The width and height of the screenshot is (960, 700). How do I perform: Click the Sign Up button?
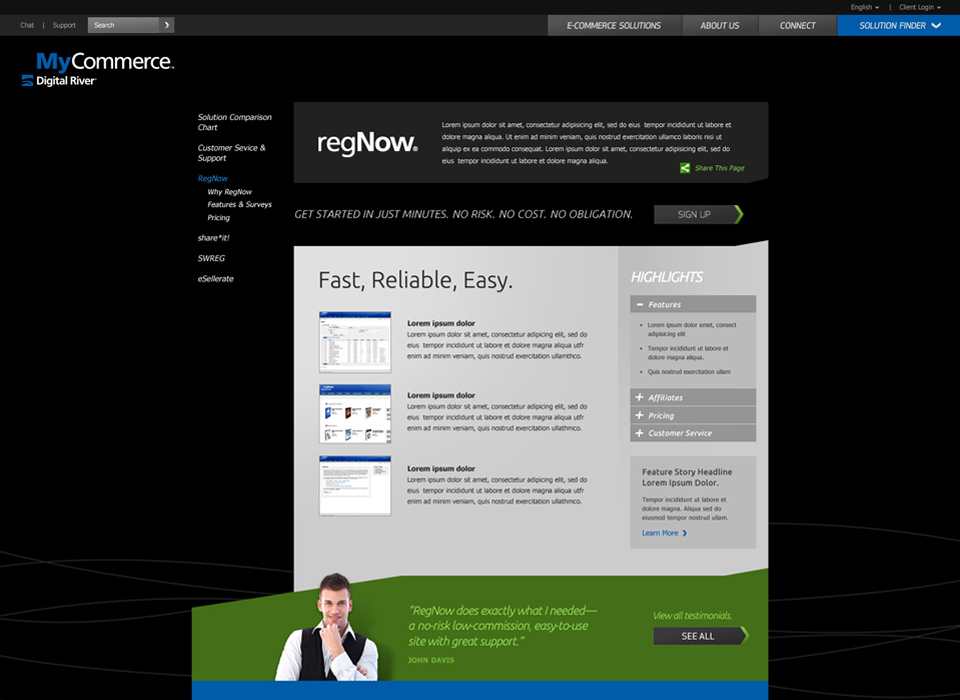698,214
